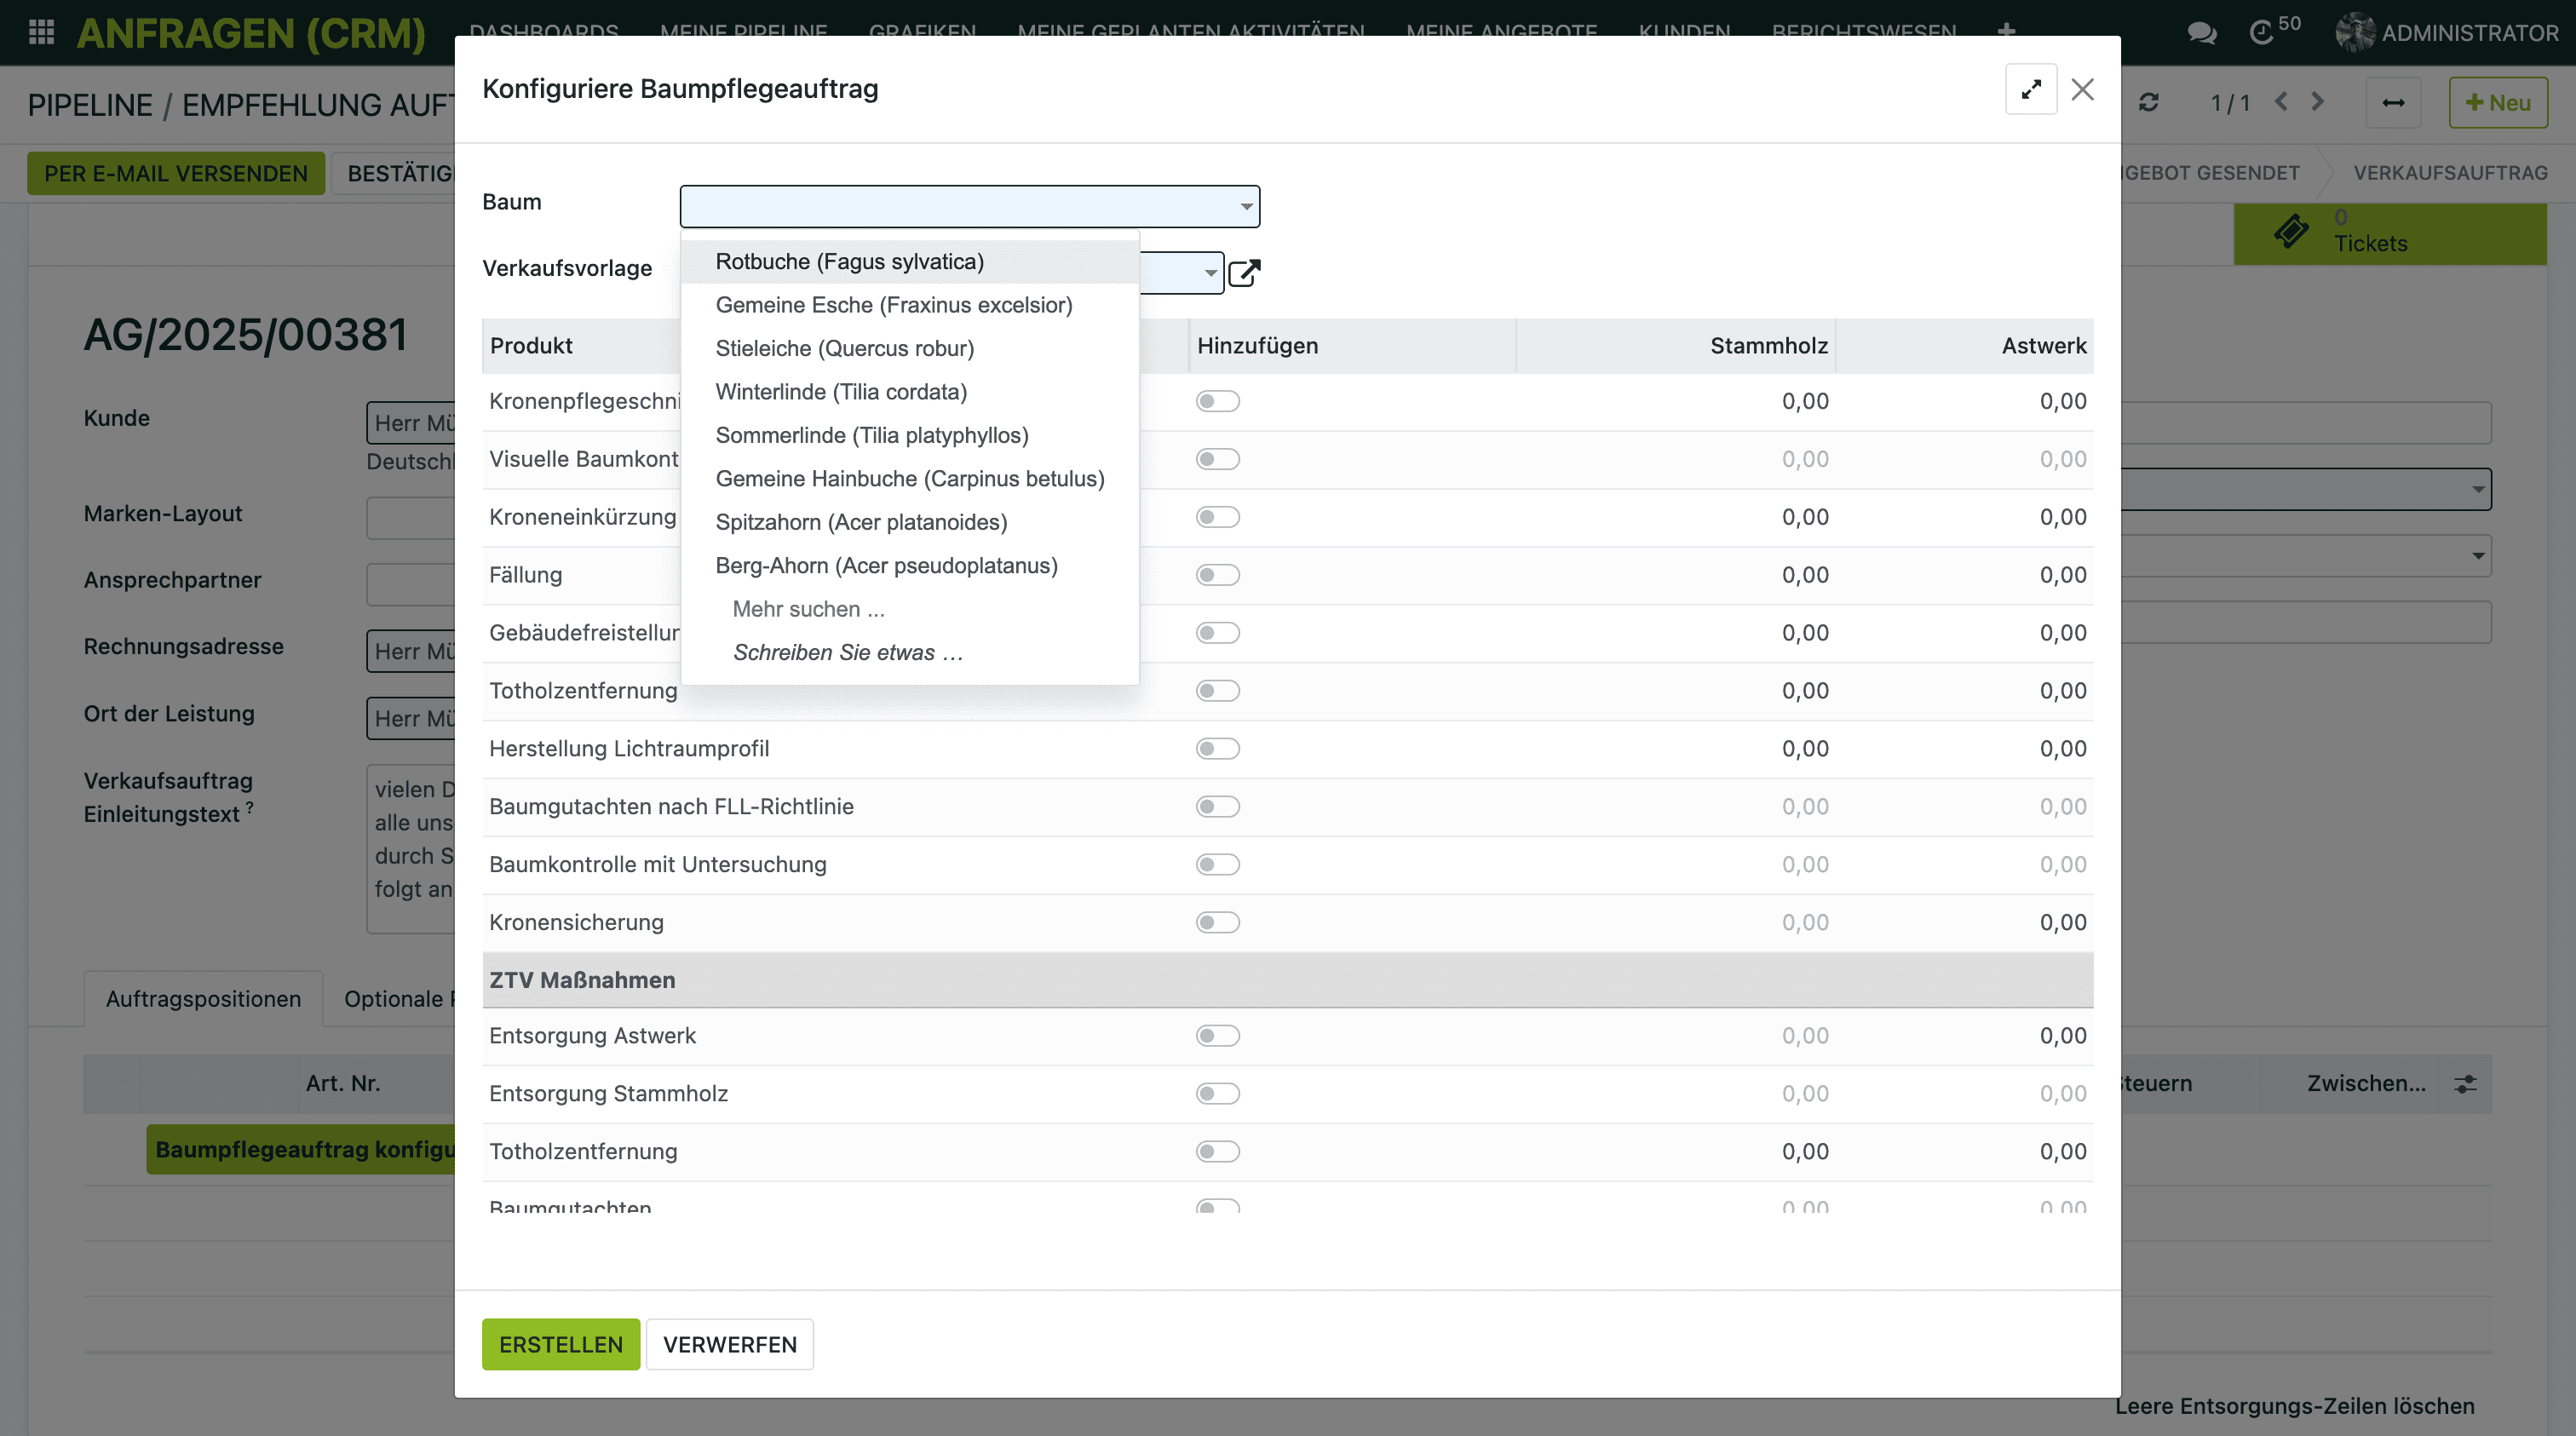This screenshot has width=2576, height=1436.
Task: Open the apps grid menu icon
Action: [41, 32]
